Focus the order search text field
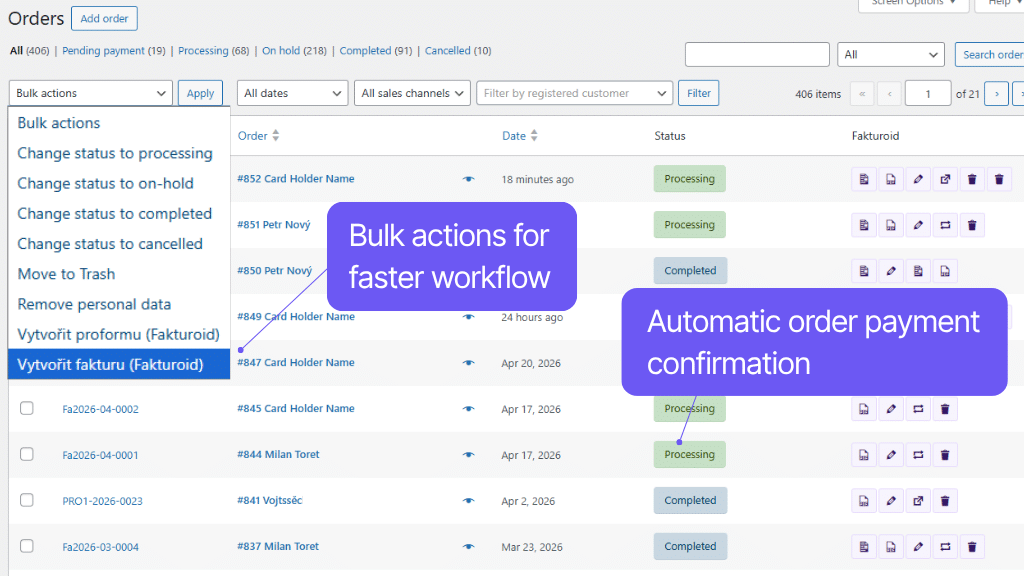 point(757,55)
